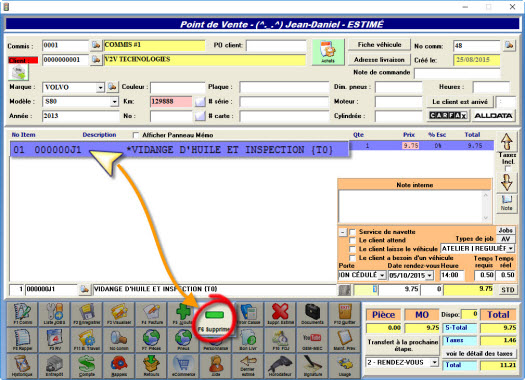Screen dimensions: 525x380
Task: Click the No comm magnifier icon in toolbar
Action: pyautogui.click(x=119, y=340)
